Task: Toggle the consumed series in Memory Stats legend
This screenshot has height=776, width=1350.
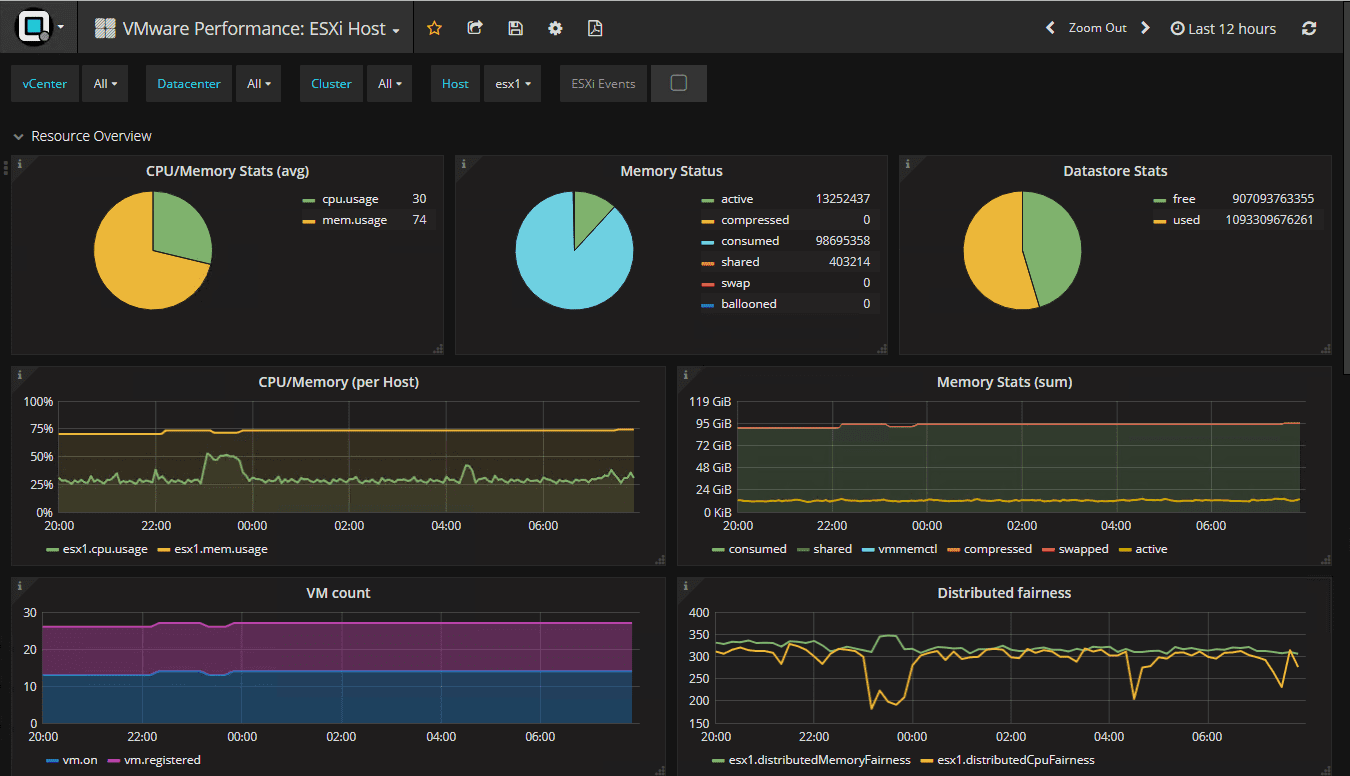Action: point(756,548)
